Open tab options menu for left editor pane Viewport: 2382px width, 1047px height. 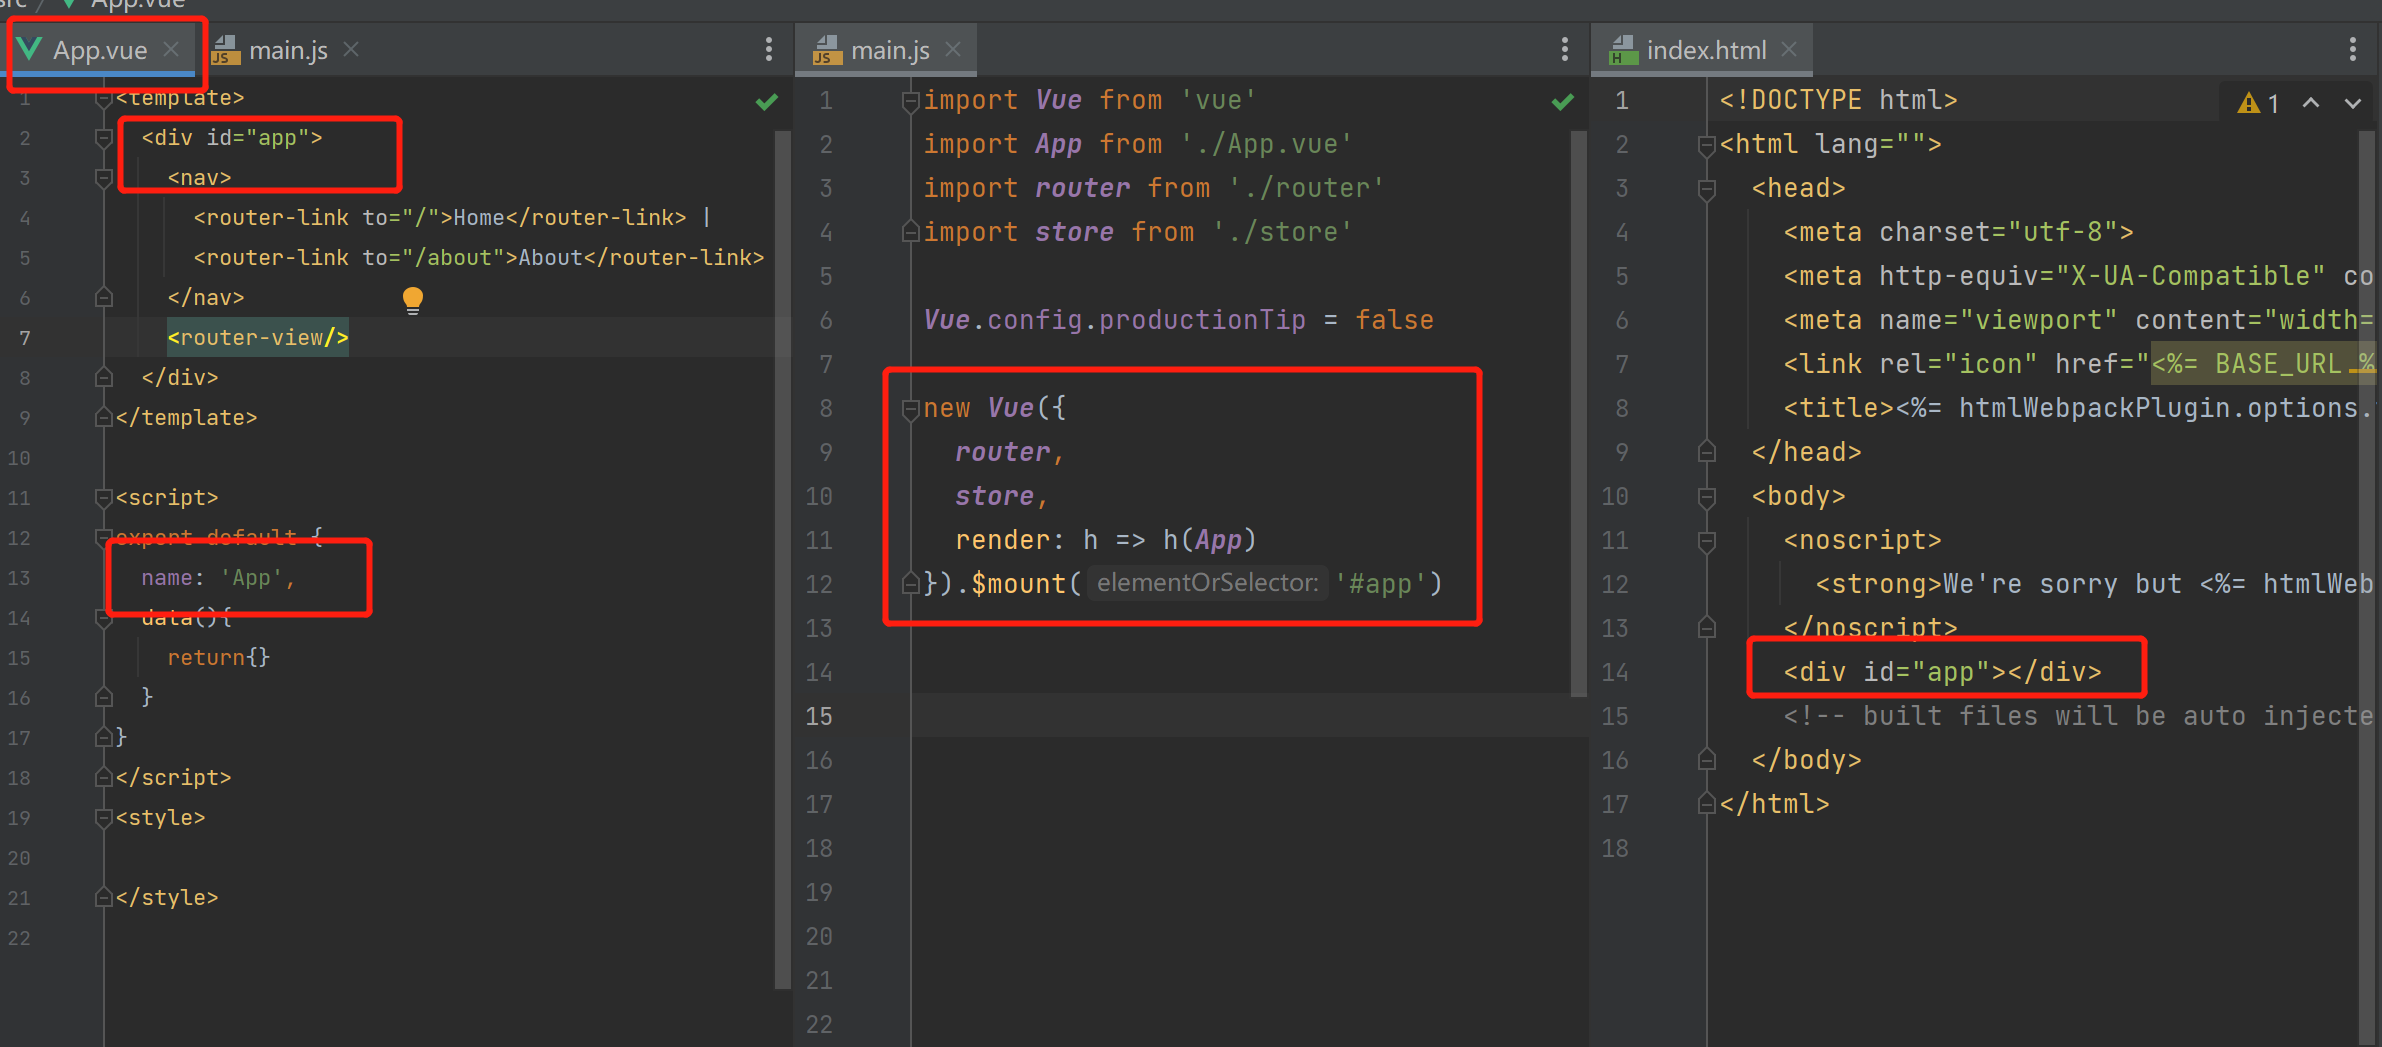pyautogui.click(x=768, y=49)
